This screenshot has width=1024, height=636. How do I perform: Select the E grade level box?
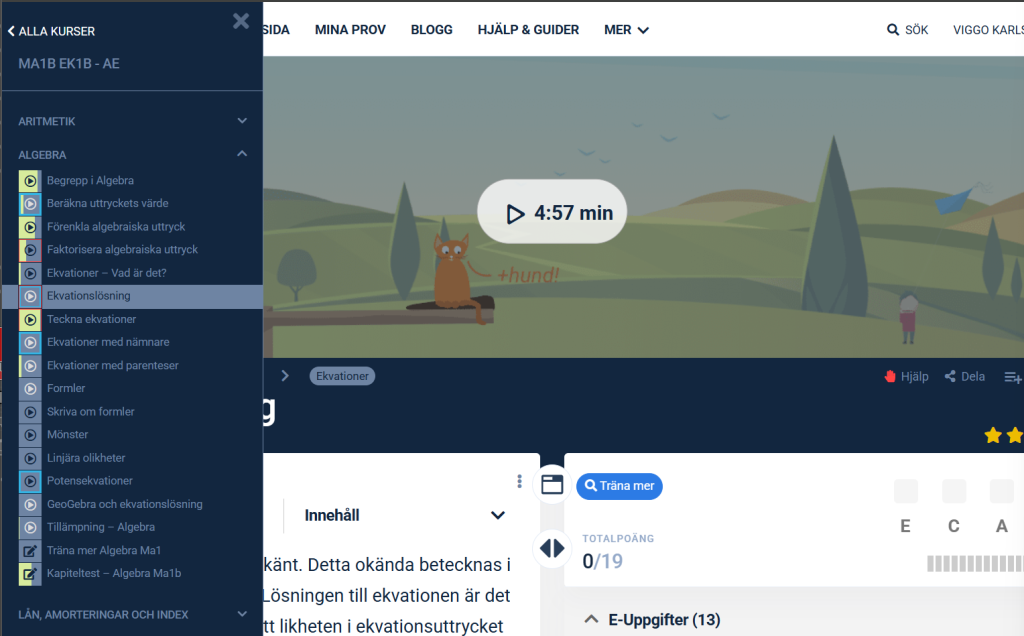click(906, 491)
